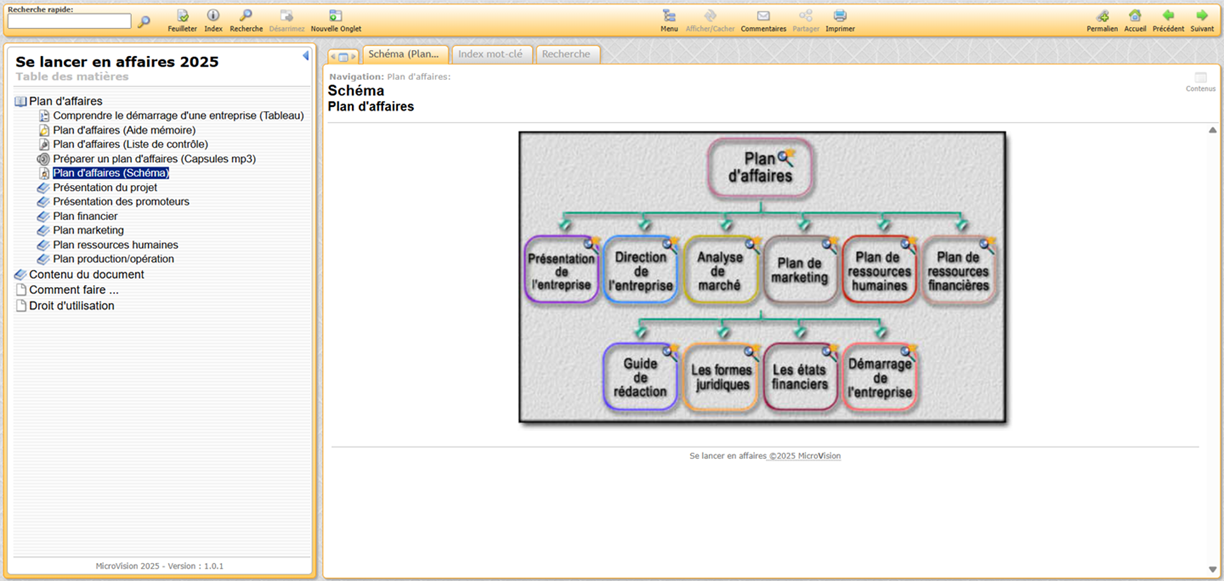Click the Analyse de marché diagram box
The height and width of the screenshot is (581, 1224).
(720, 270)
